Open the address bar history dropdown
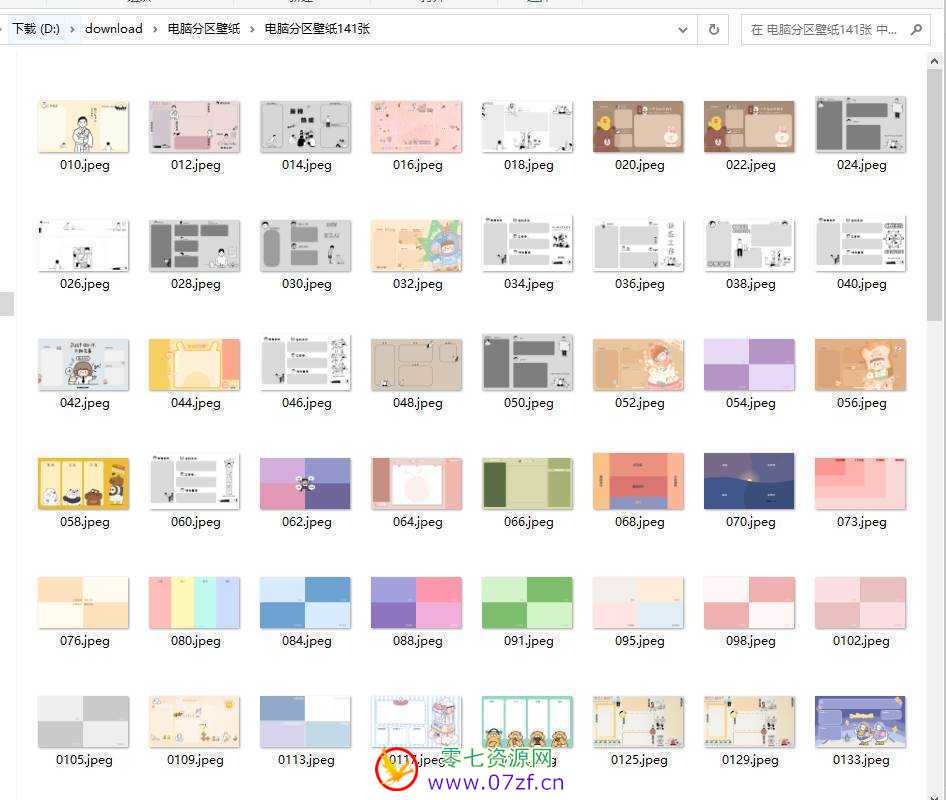Viewport: 946px width, 800px height. tap(683, 30)
